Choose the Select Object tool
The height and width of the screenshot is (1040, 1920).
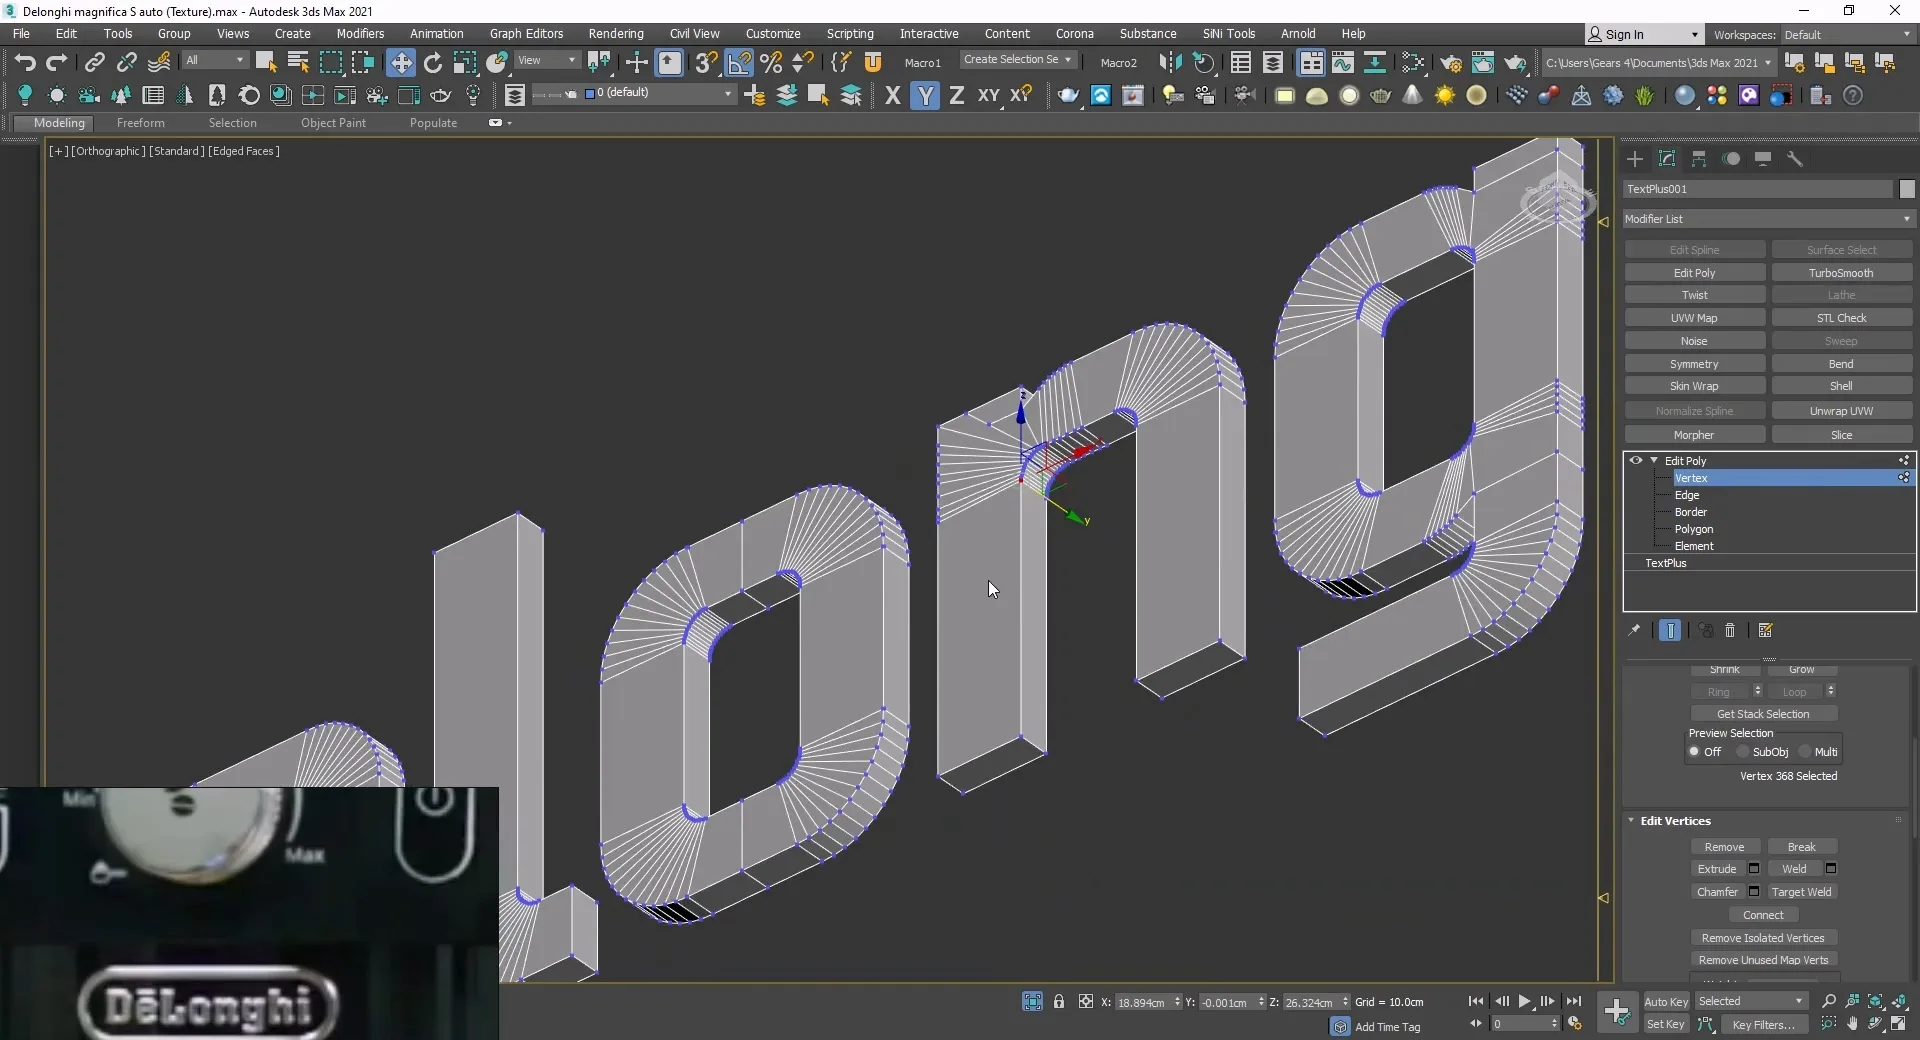[x=266, y=62]
